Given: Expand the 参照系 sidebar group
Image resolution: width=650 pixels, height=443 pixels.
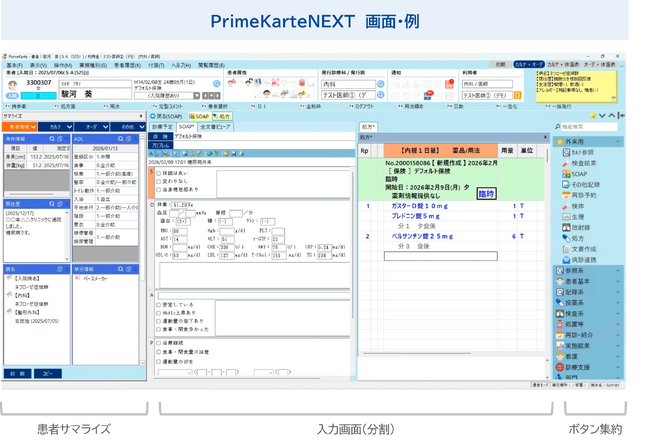Looking at the screenshot, I should pos(618,271).
